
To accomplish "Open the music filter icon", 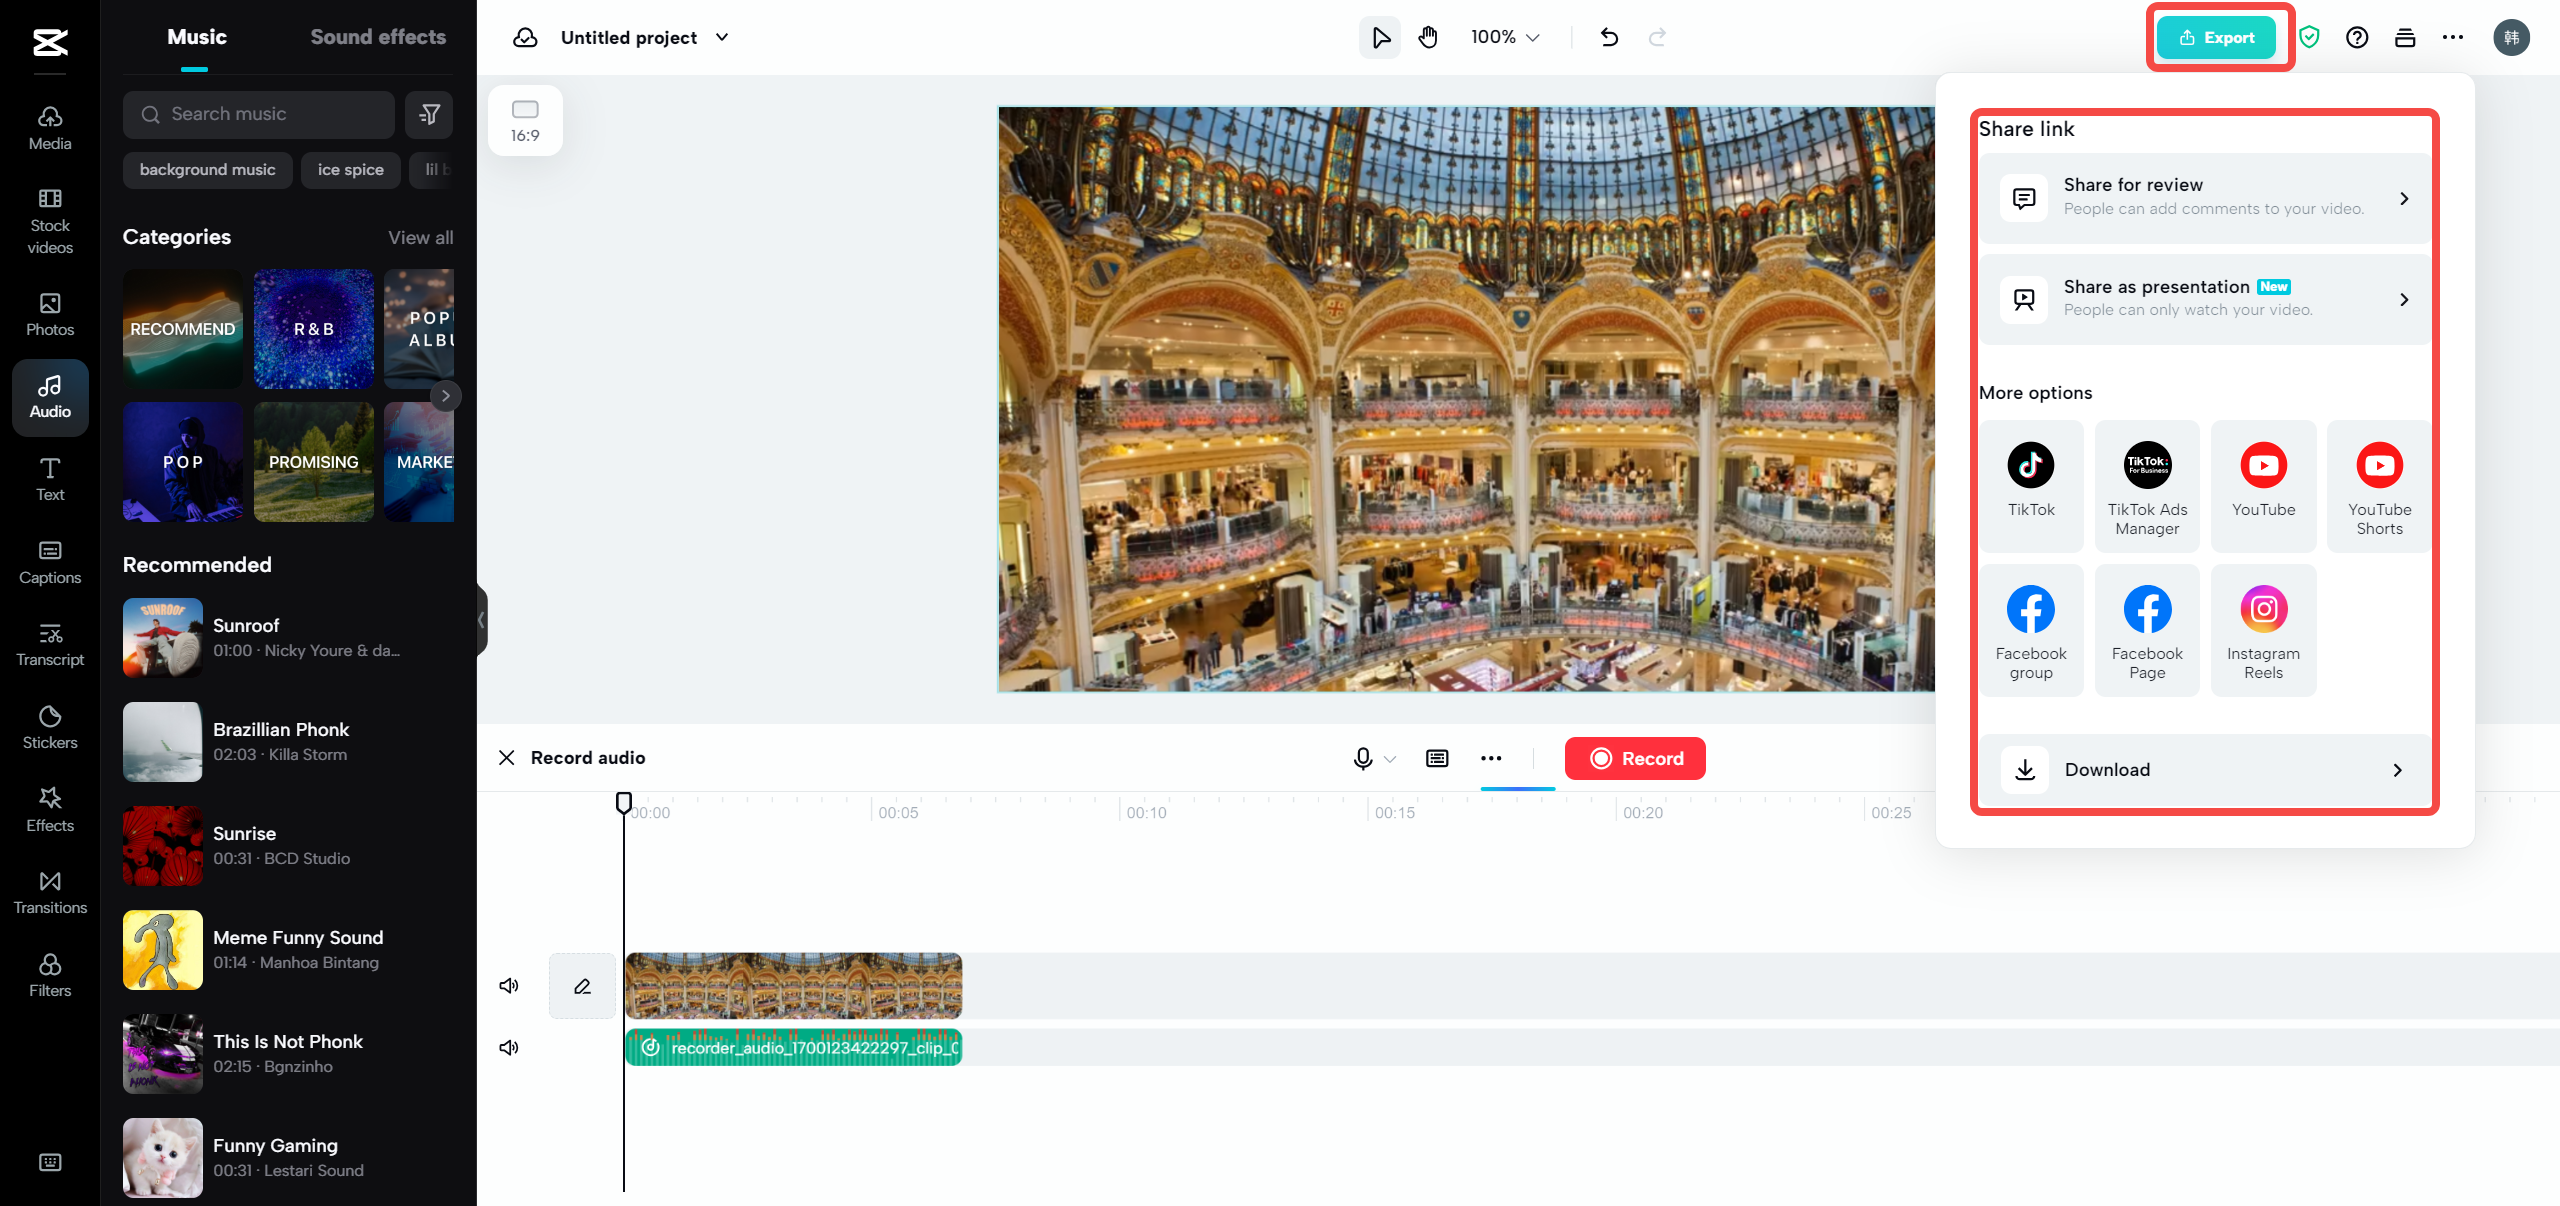I will 429,115.
